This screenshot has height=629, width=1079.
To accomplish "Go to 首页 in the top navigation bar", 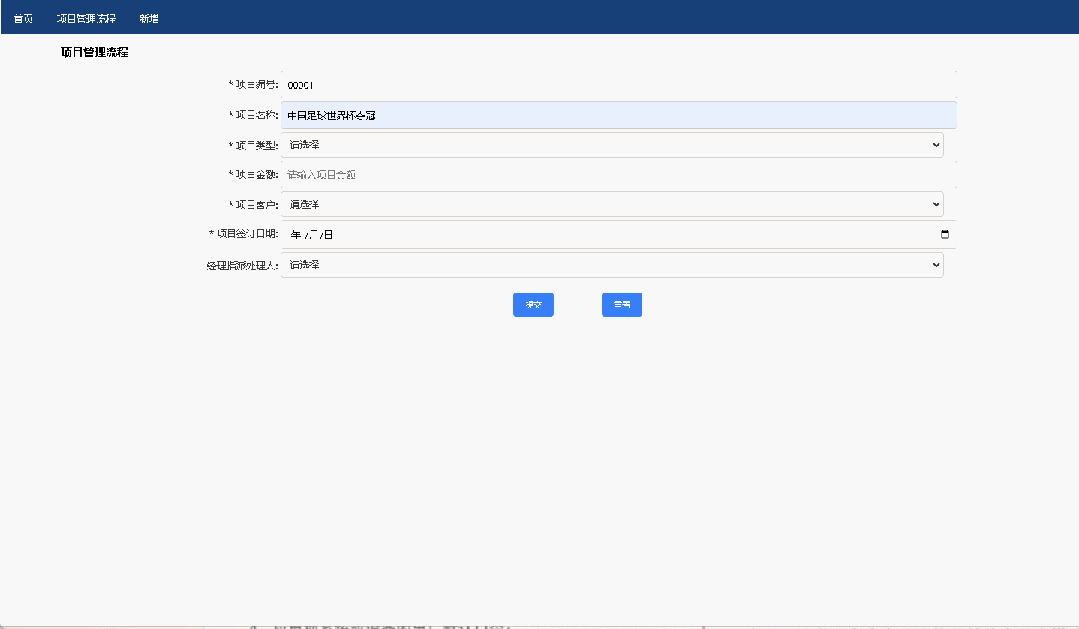I will coord(23,19).
